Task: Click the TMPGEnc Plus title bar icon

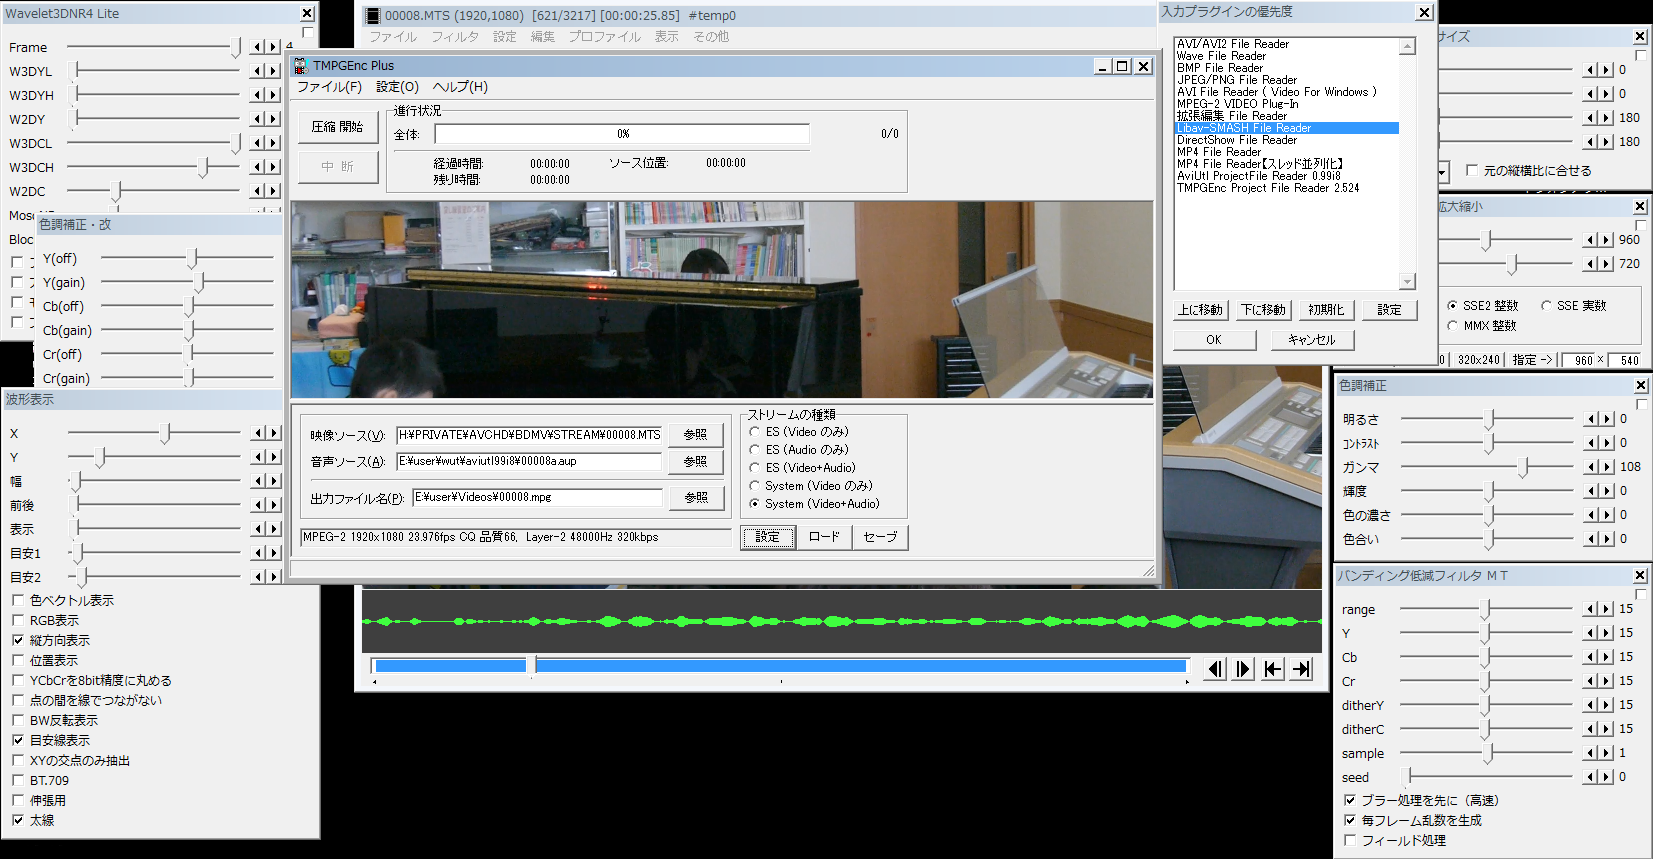Action: pyautogui.click(x=301, y=66)
